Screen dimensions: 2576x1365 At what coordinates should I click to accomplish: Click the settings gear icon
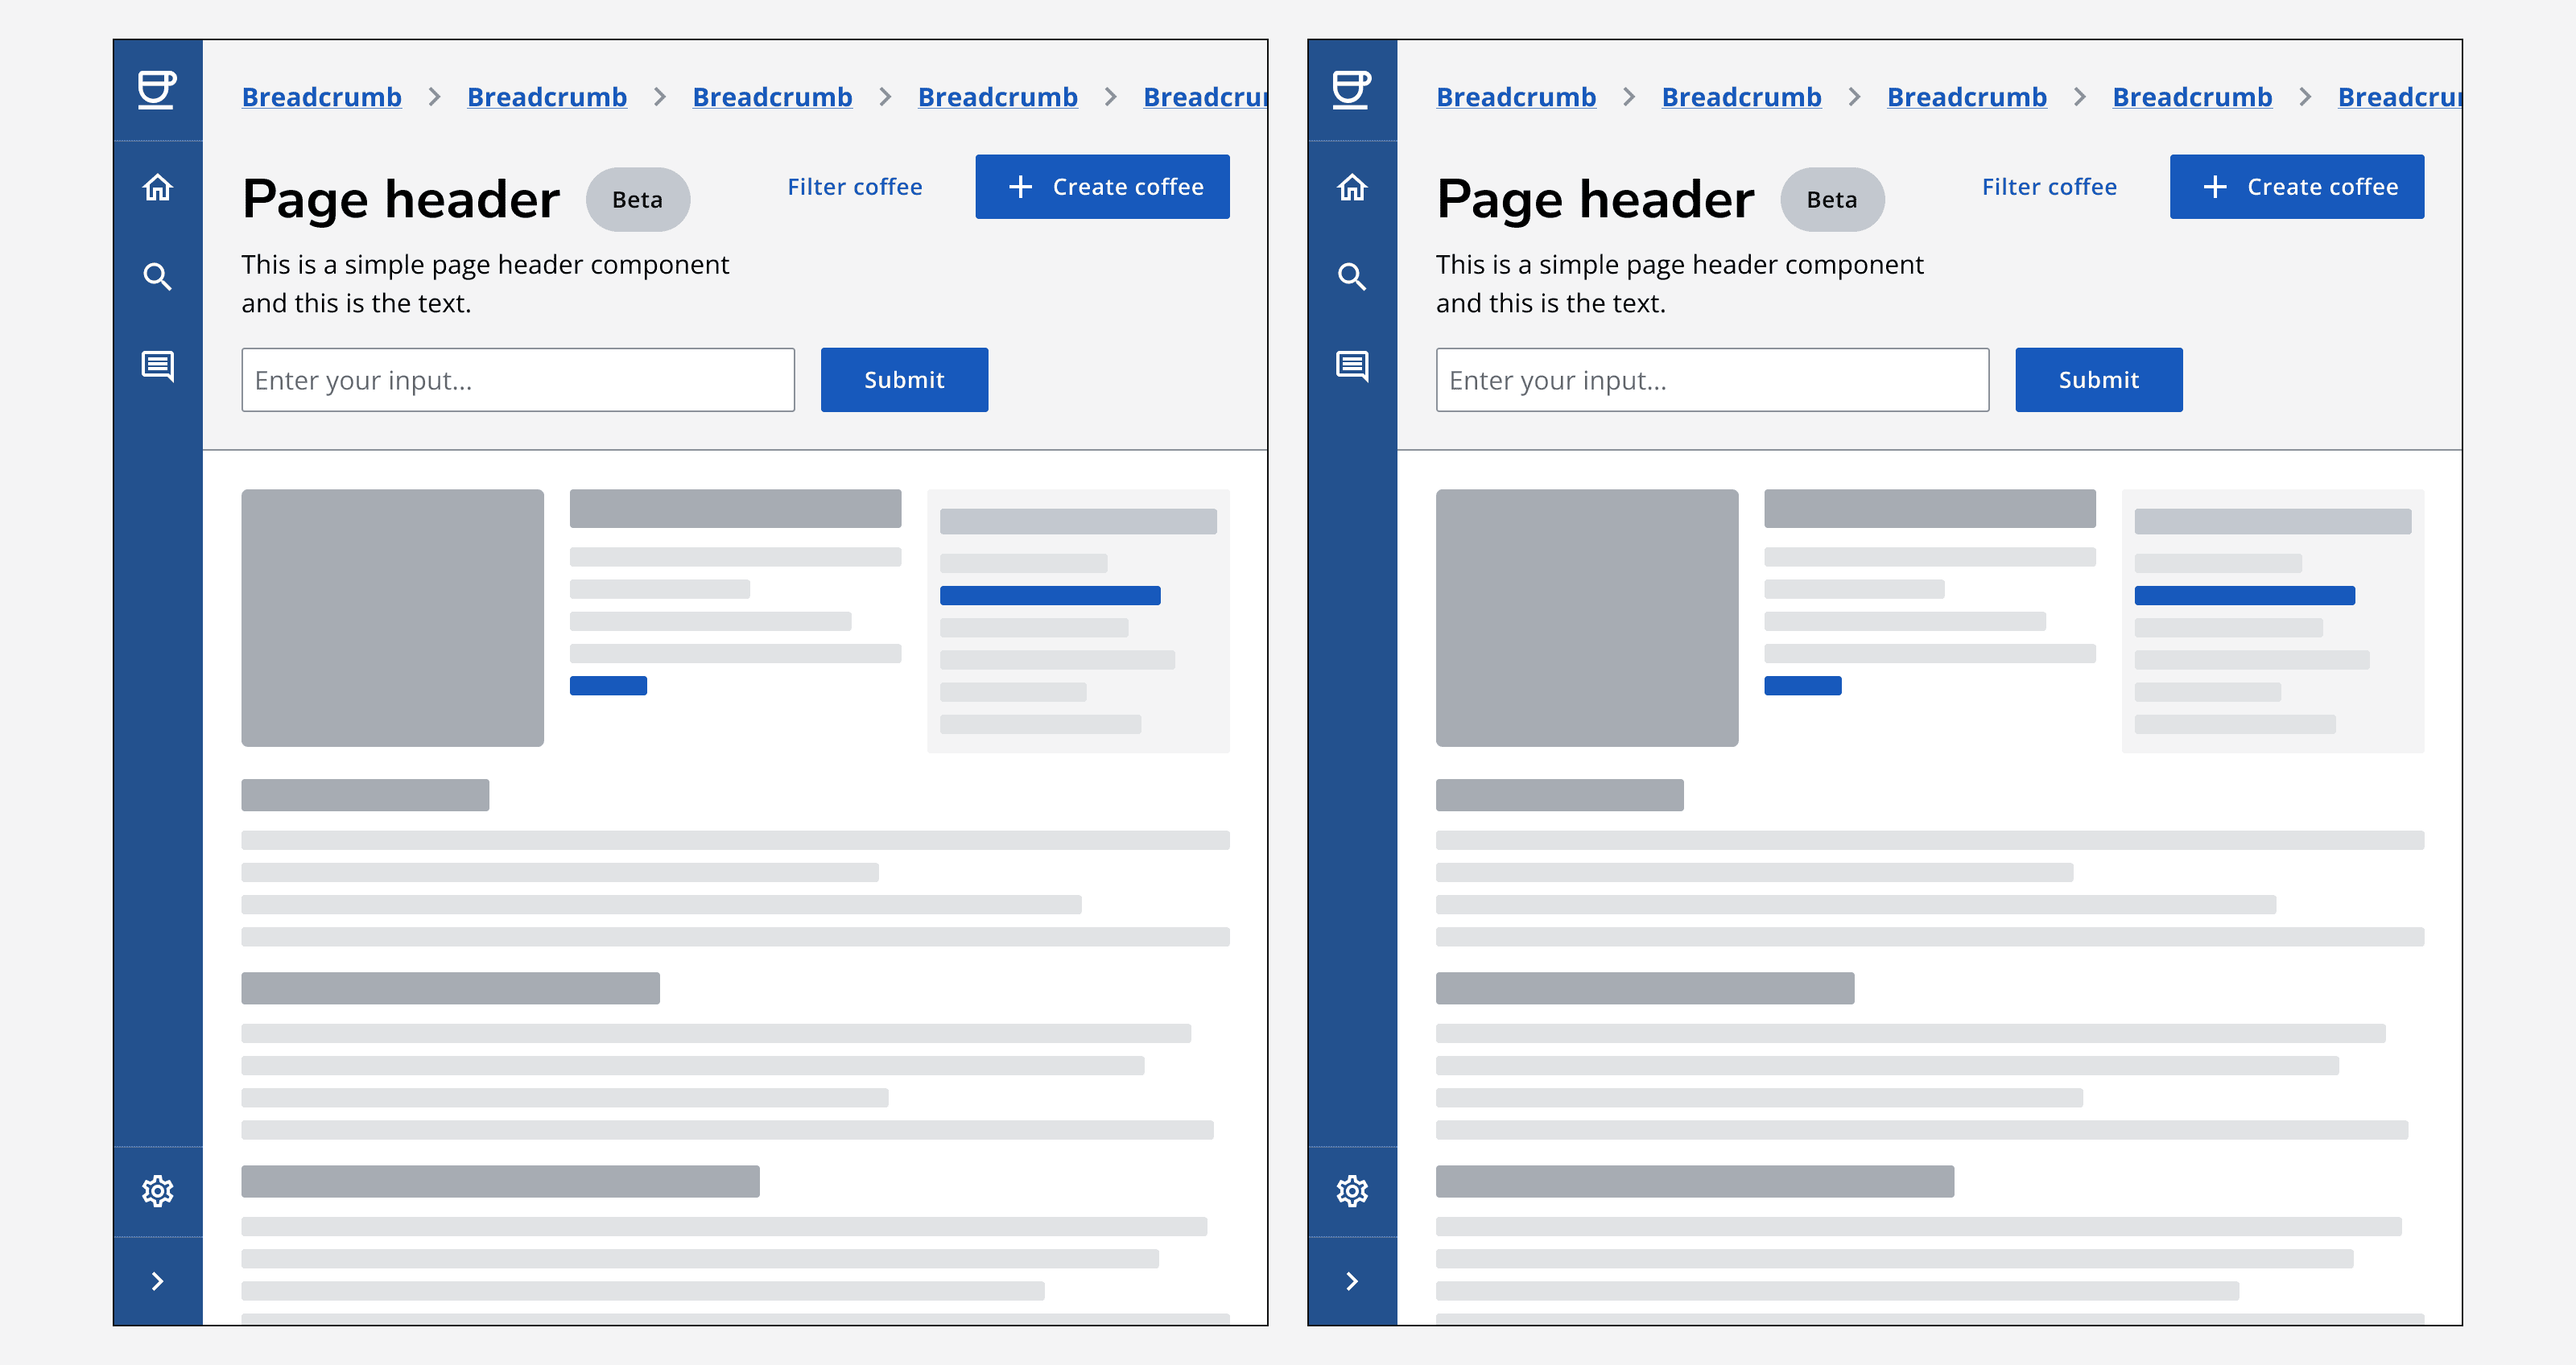click(159, 1190)
